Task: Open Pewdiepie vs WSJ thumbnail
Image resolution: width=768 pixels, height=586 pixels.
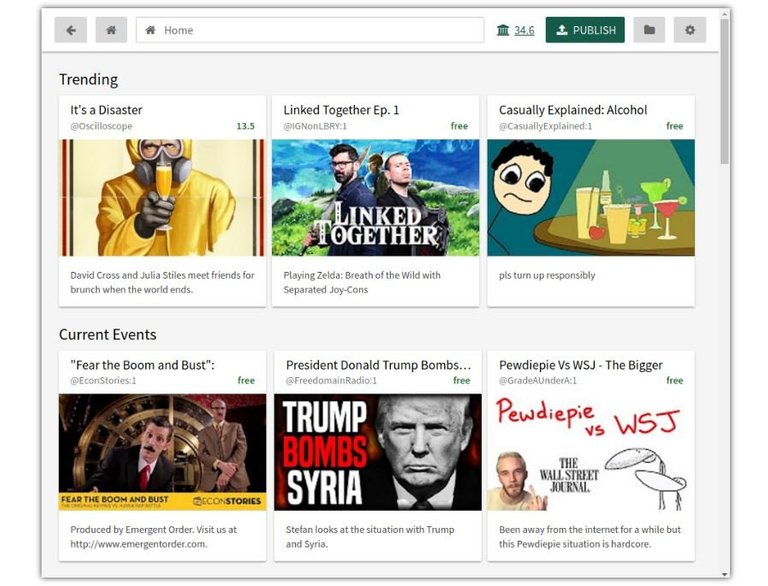Action: (x=591, y=452)
